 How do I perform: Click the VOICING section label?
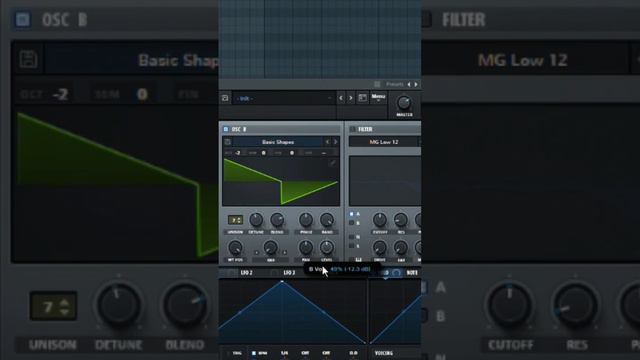(x=384, y=353)
